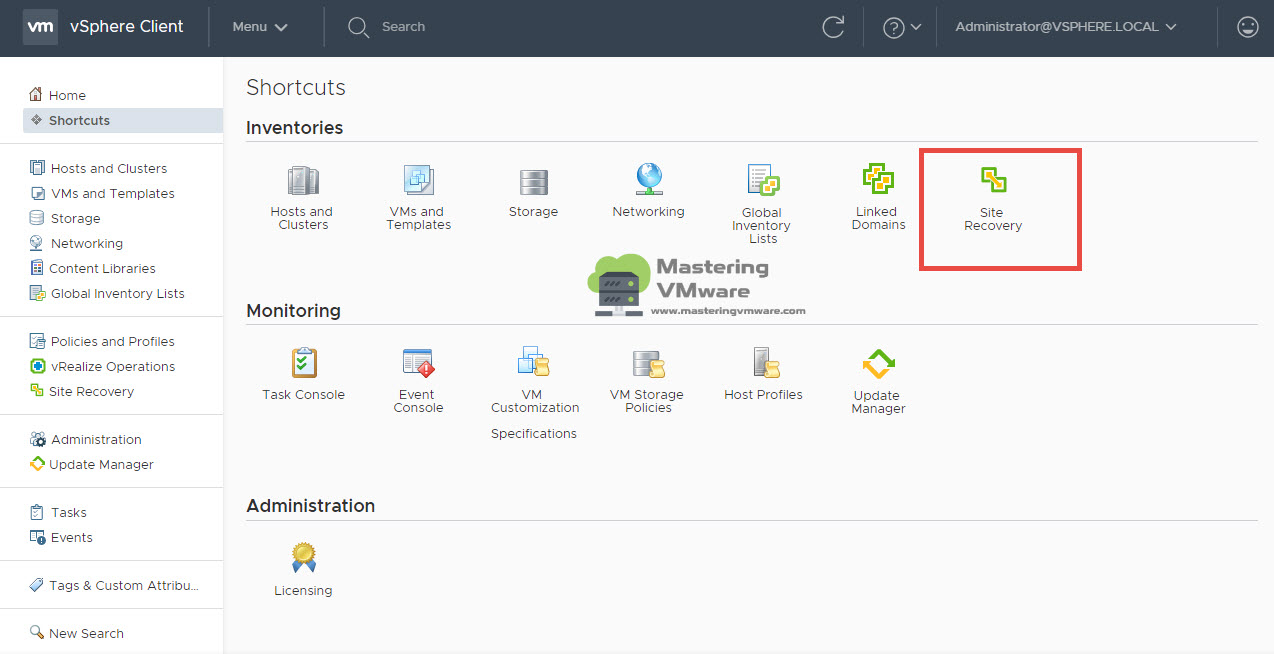
Task: Open the Networking globe shortcut icon
Action: (649, 179)
